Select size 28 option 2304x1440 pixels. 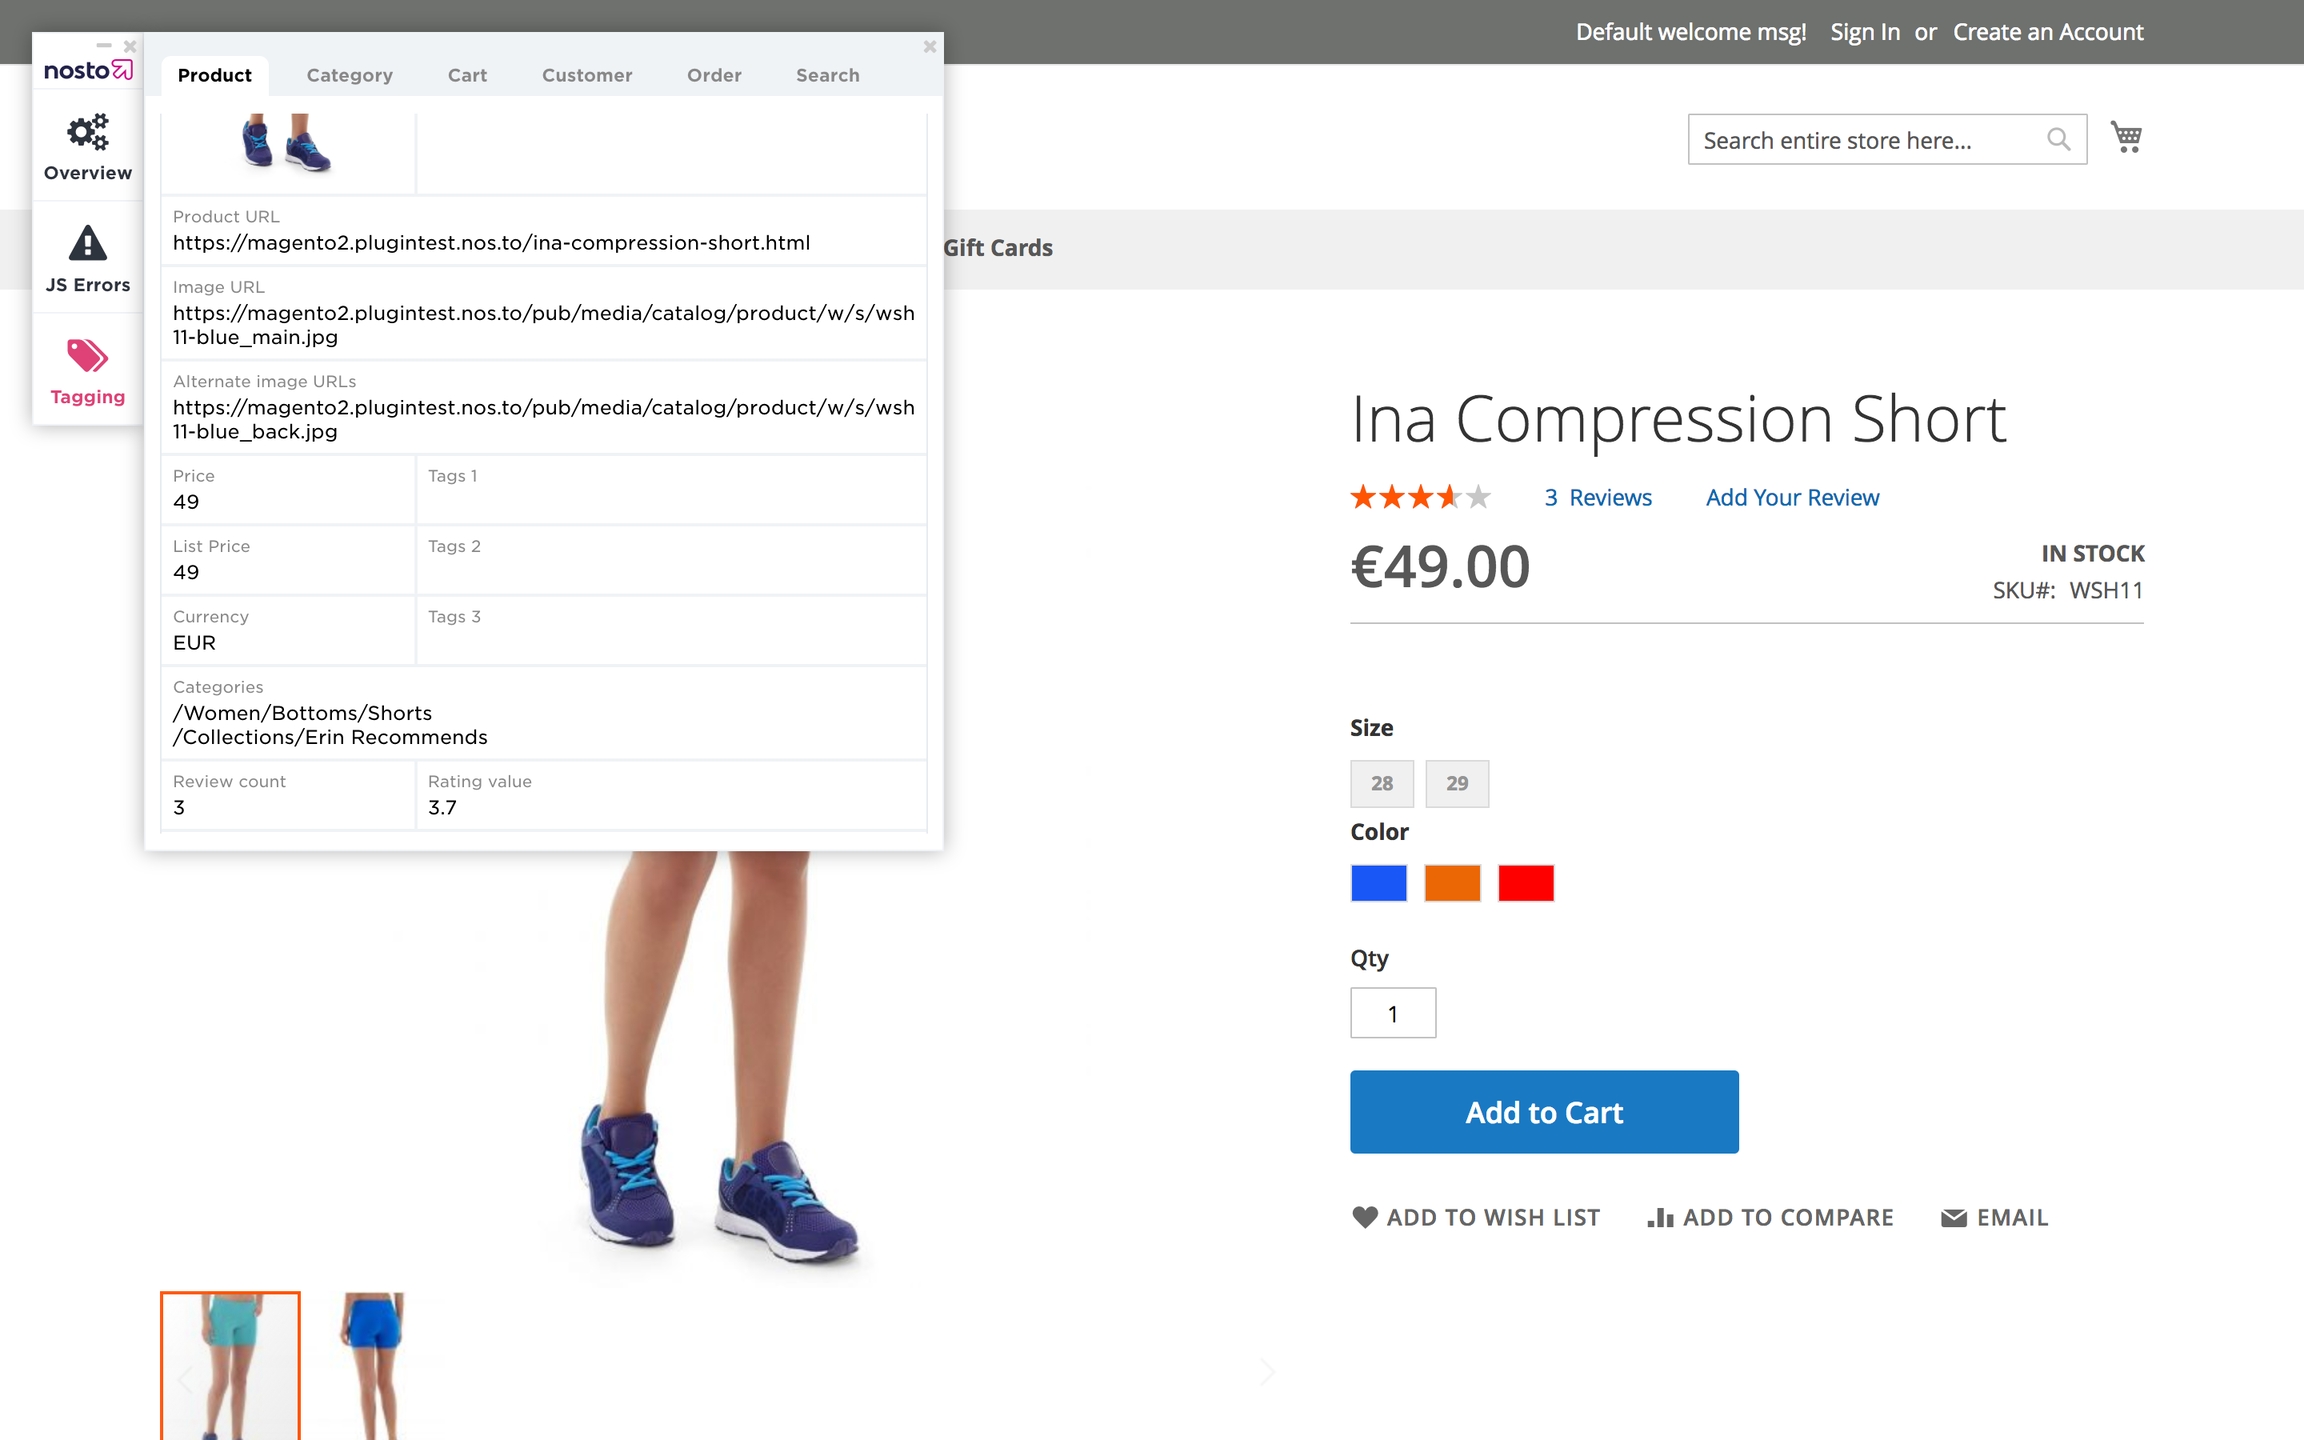pyautogui.click(x=1381, y=783)
